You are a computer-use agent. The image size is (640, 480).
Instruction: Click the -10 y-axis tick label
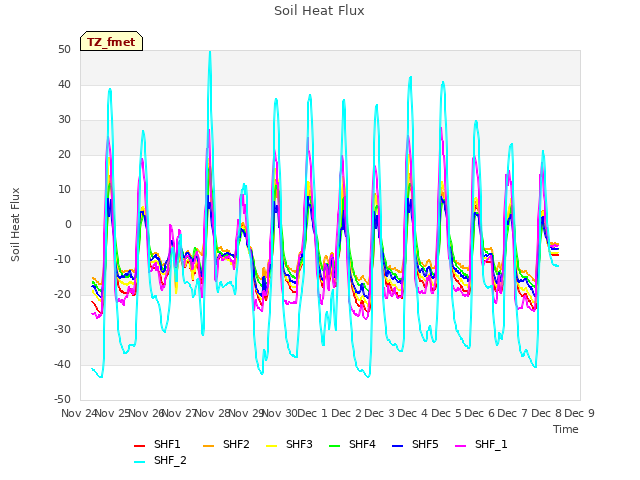pyautogui.click(x=62, y=260)
